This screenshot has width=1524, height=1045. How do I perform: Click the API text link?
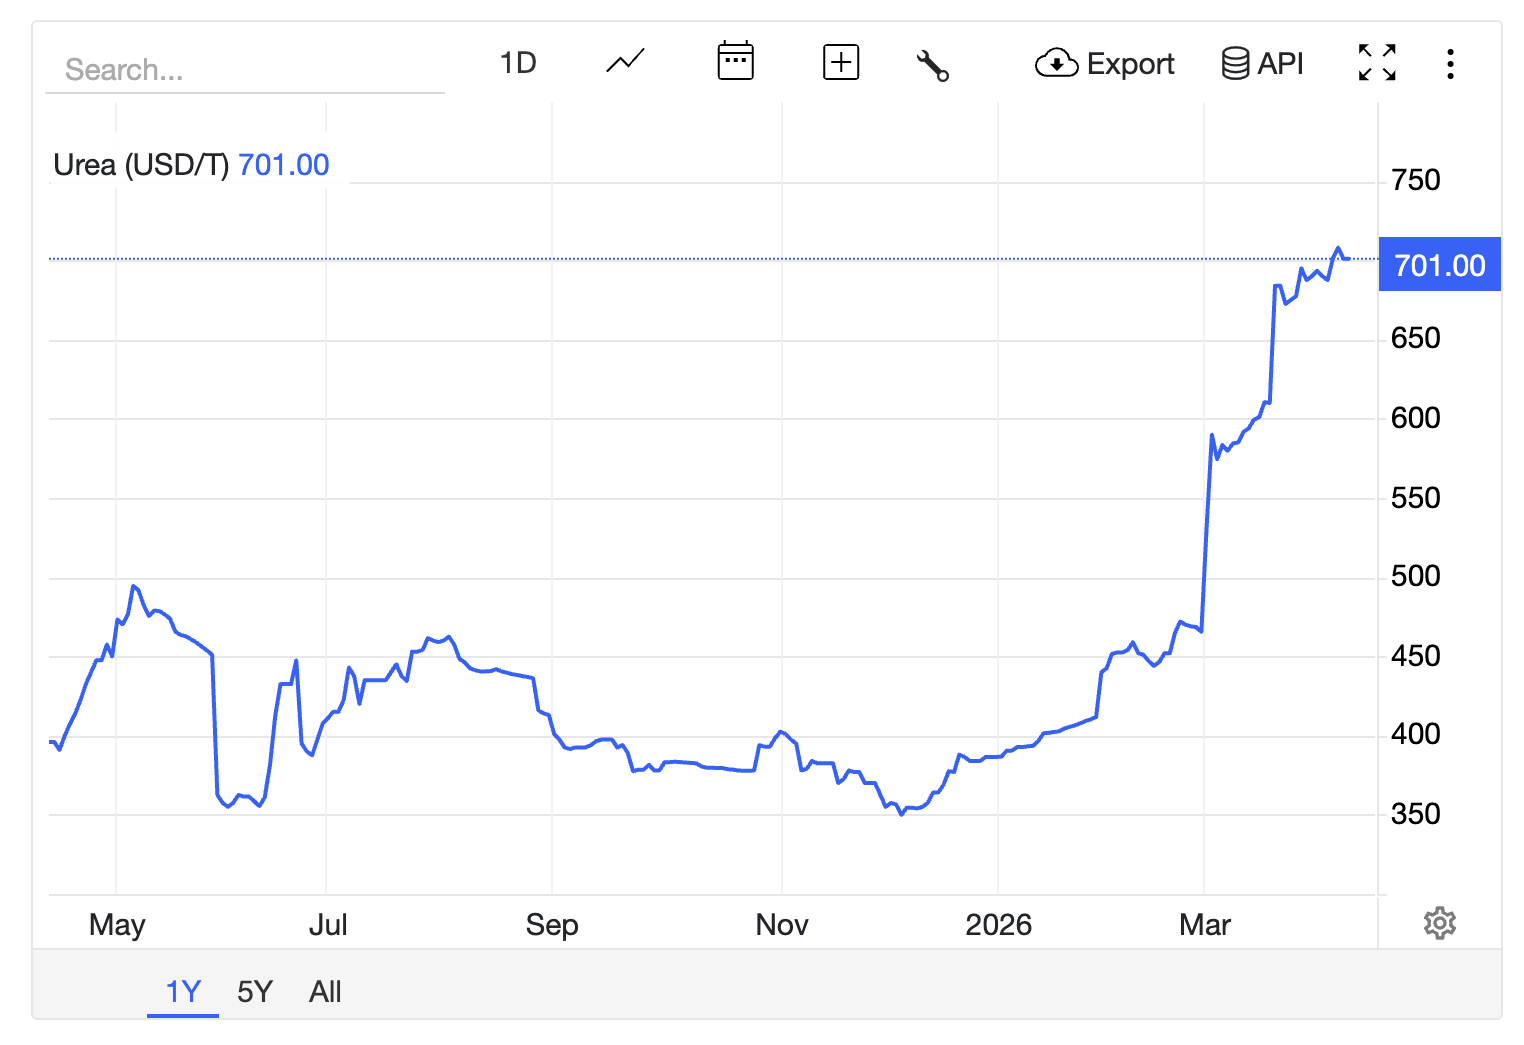[1280, 64]
